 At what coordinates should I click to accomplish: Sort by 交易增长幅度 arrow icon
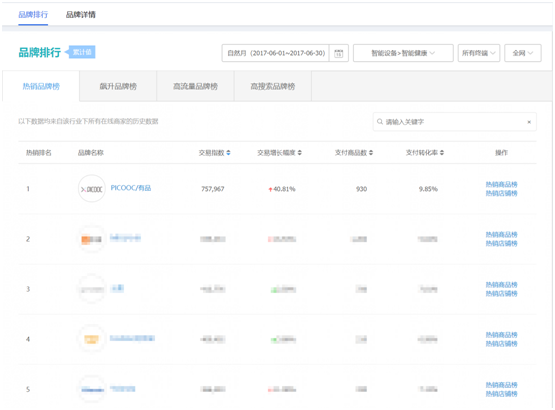pos(299,153)
